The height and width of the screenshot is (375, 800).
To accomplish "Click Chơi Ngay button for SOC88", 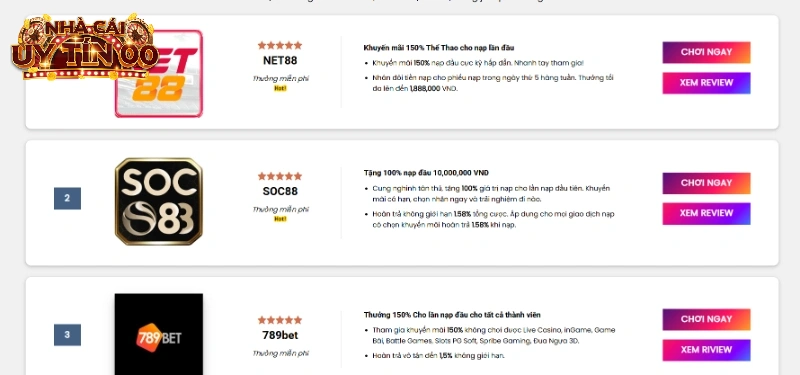I will (x=706, y=183).
